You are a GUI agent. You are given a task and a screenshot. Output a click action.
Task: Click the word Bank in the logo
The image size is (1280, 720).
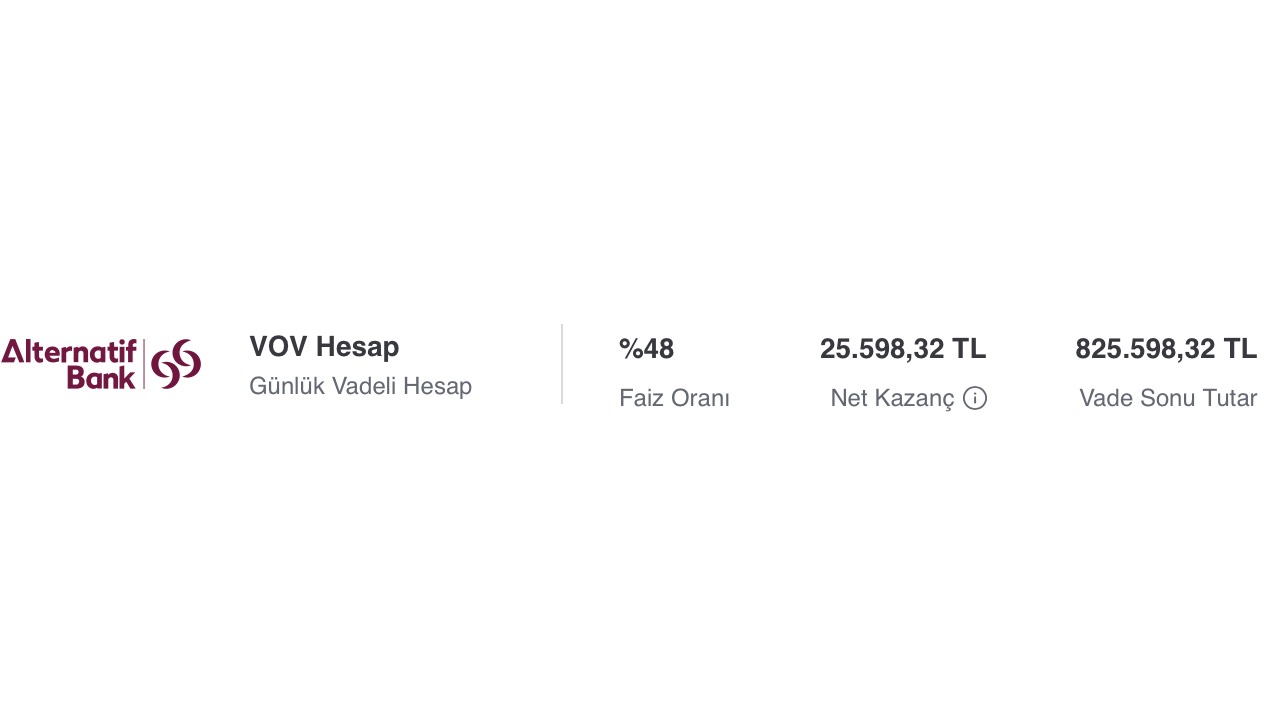click(x=101, y=378)
